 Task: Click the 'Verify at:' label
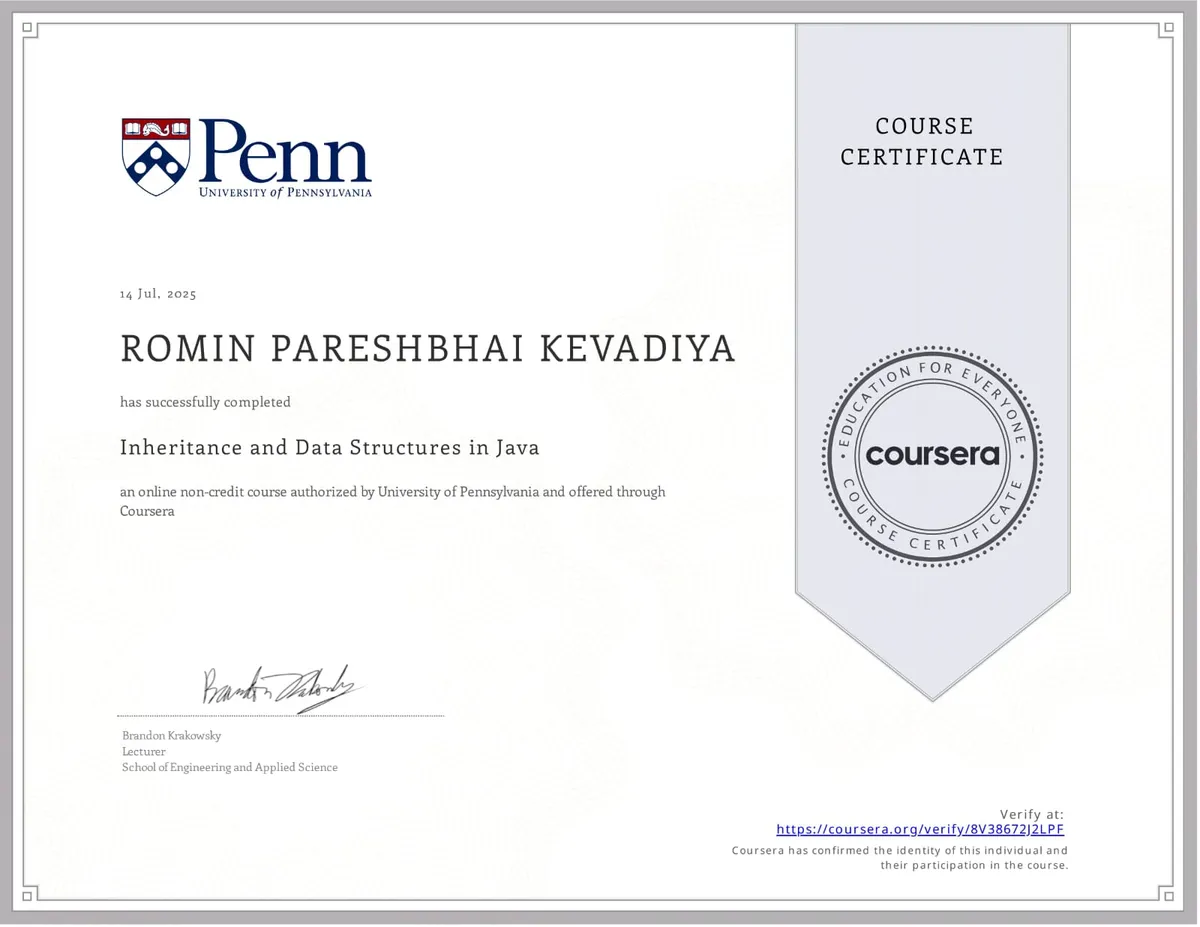click(1032, 814)
